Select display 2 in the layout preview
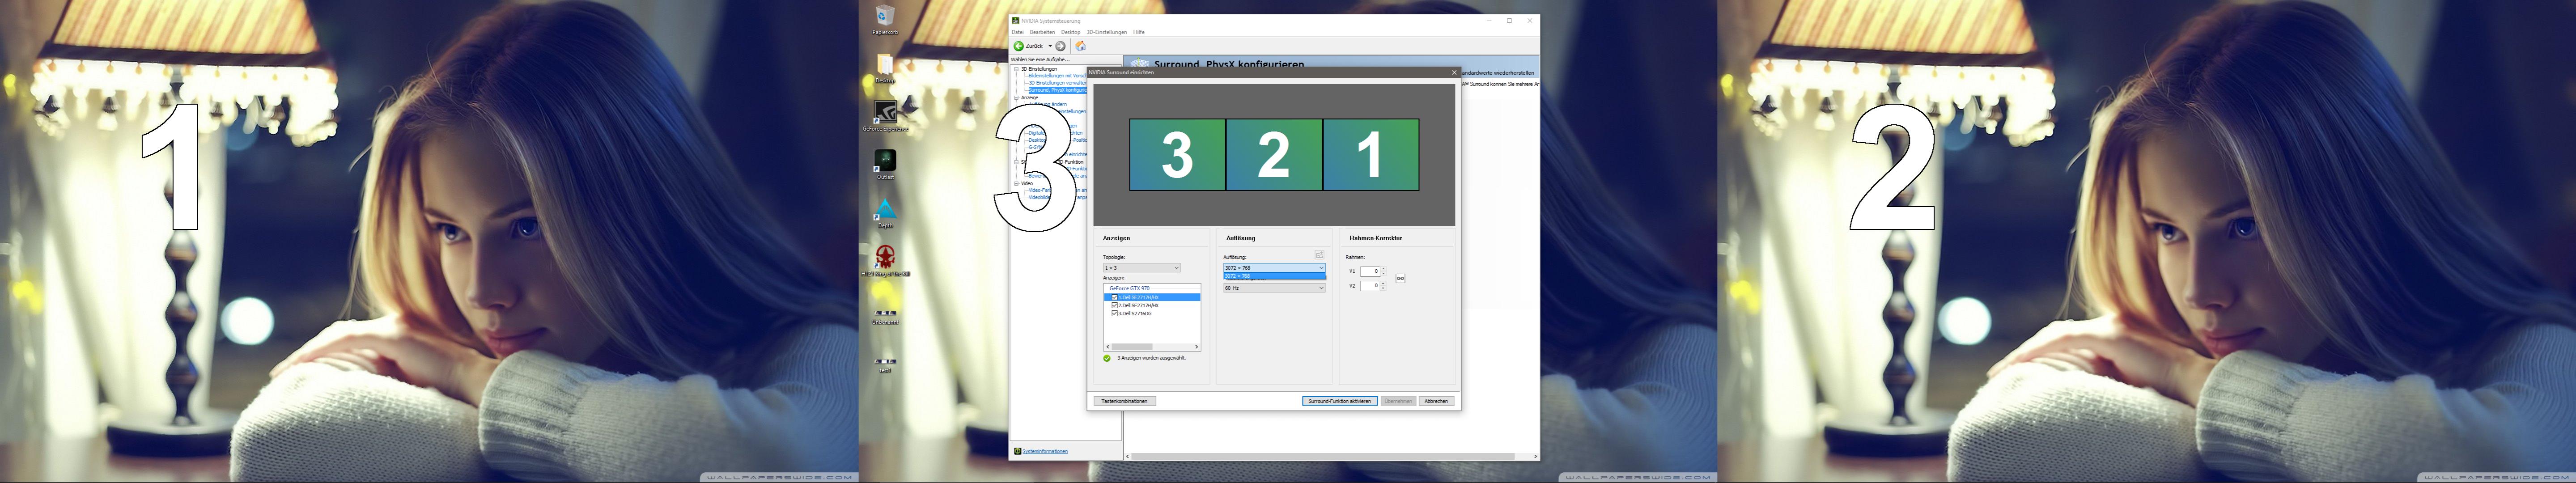This screenshot has width=2576, height=483. pyautogui.click(x=1273, y=155)
